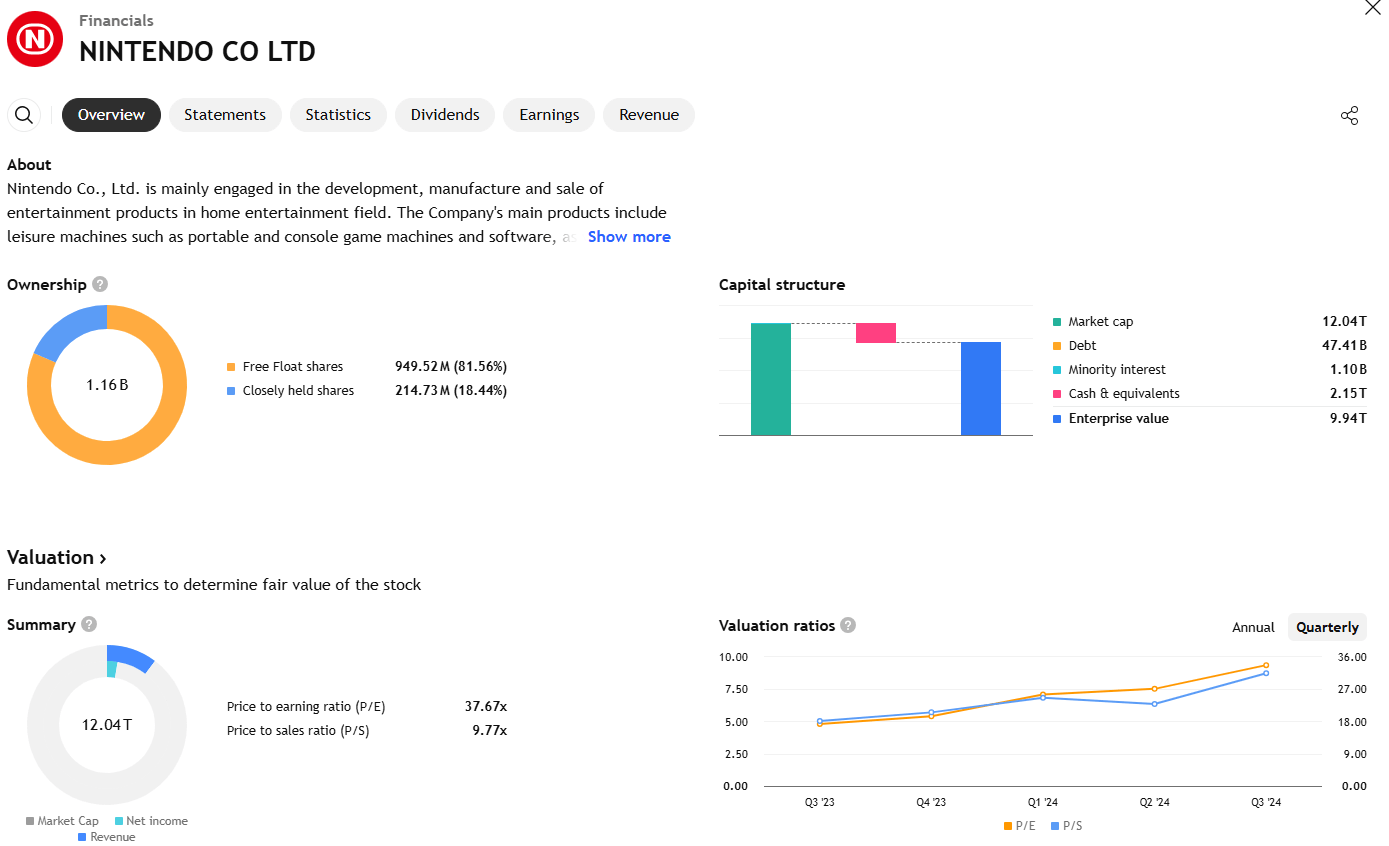Click the Debt value 47.41B
Viewport: 1389px width, 846px height.
(x=1344, y=346)
